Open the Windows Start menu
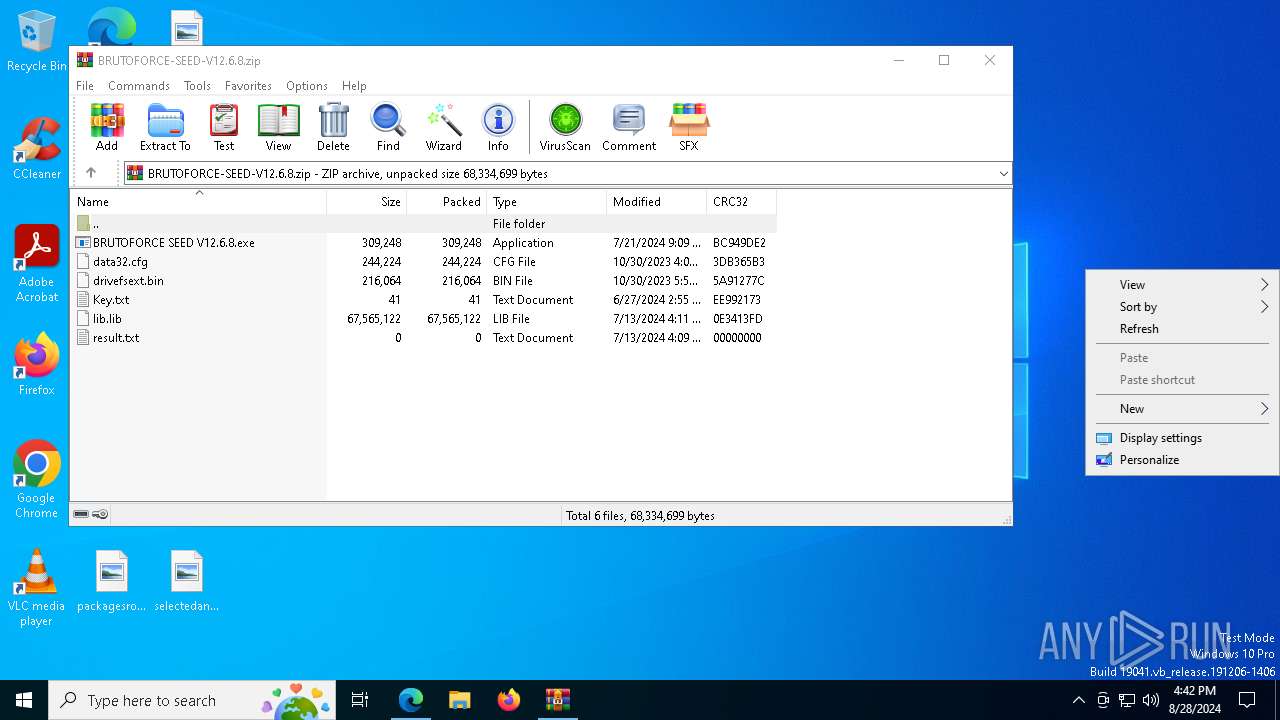Image resolution: width=1280 pixels, height=720 pixels. click(24, 700)
